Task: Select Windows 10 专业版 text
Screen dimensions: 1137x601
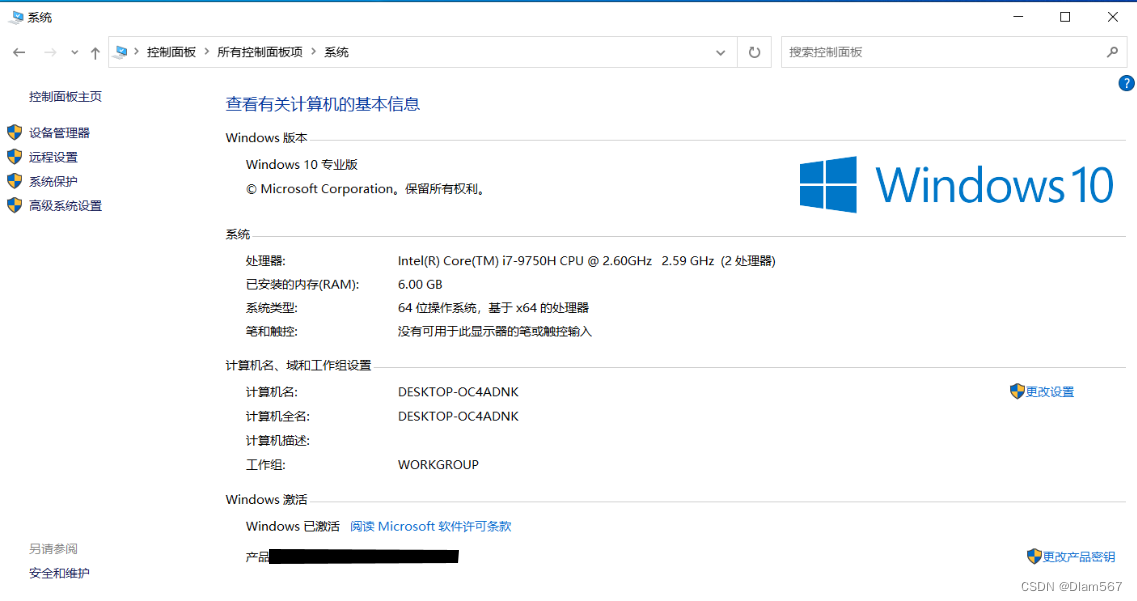Action: coord(302,165)
